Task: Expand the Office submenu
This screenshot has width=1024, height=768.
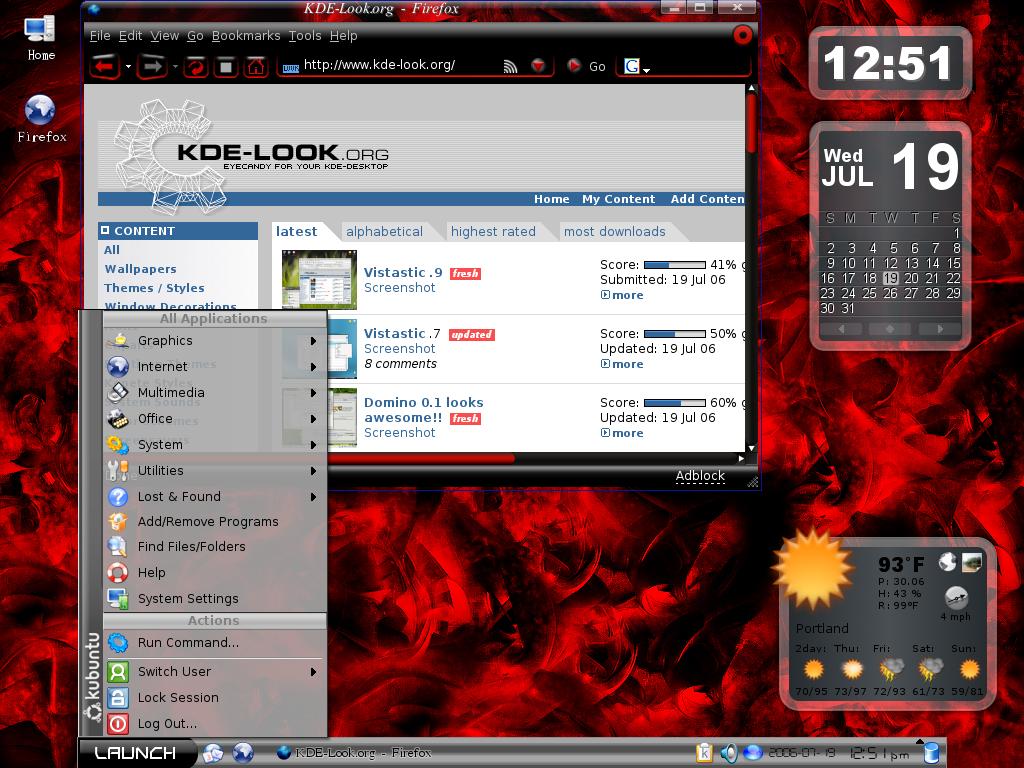Action: pos(214,419)
